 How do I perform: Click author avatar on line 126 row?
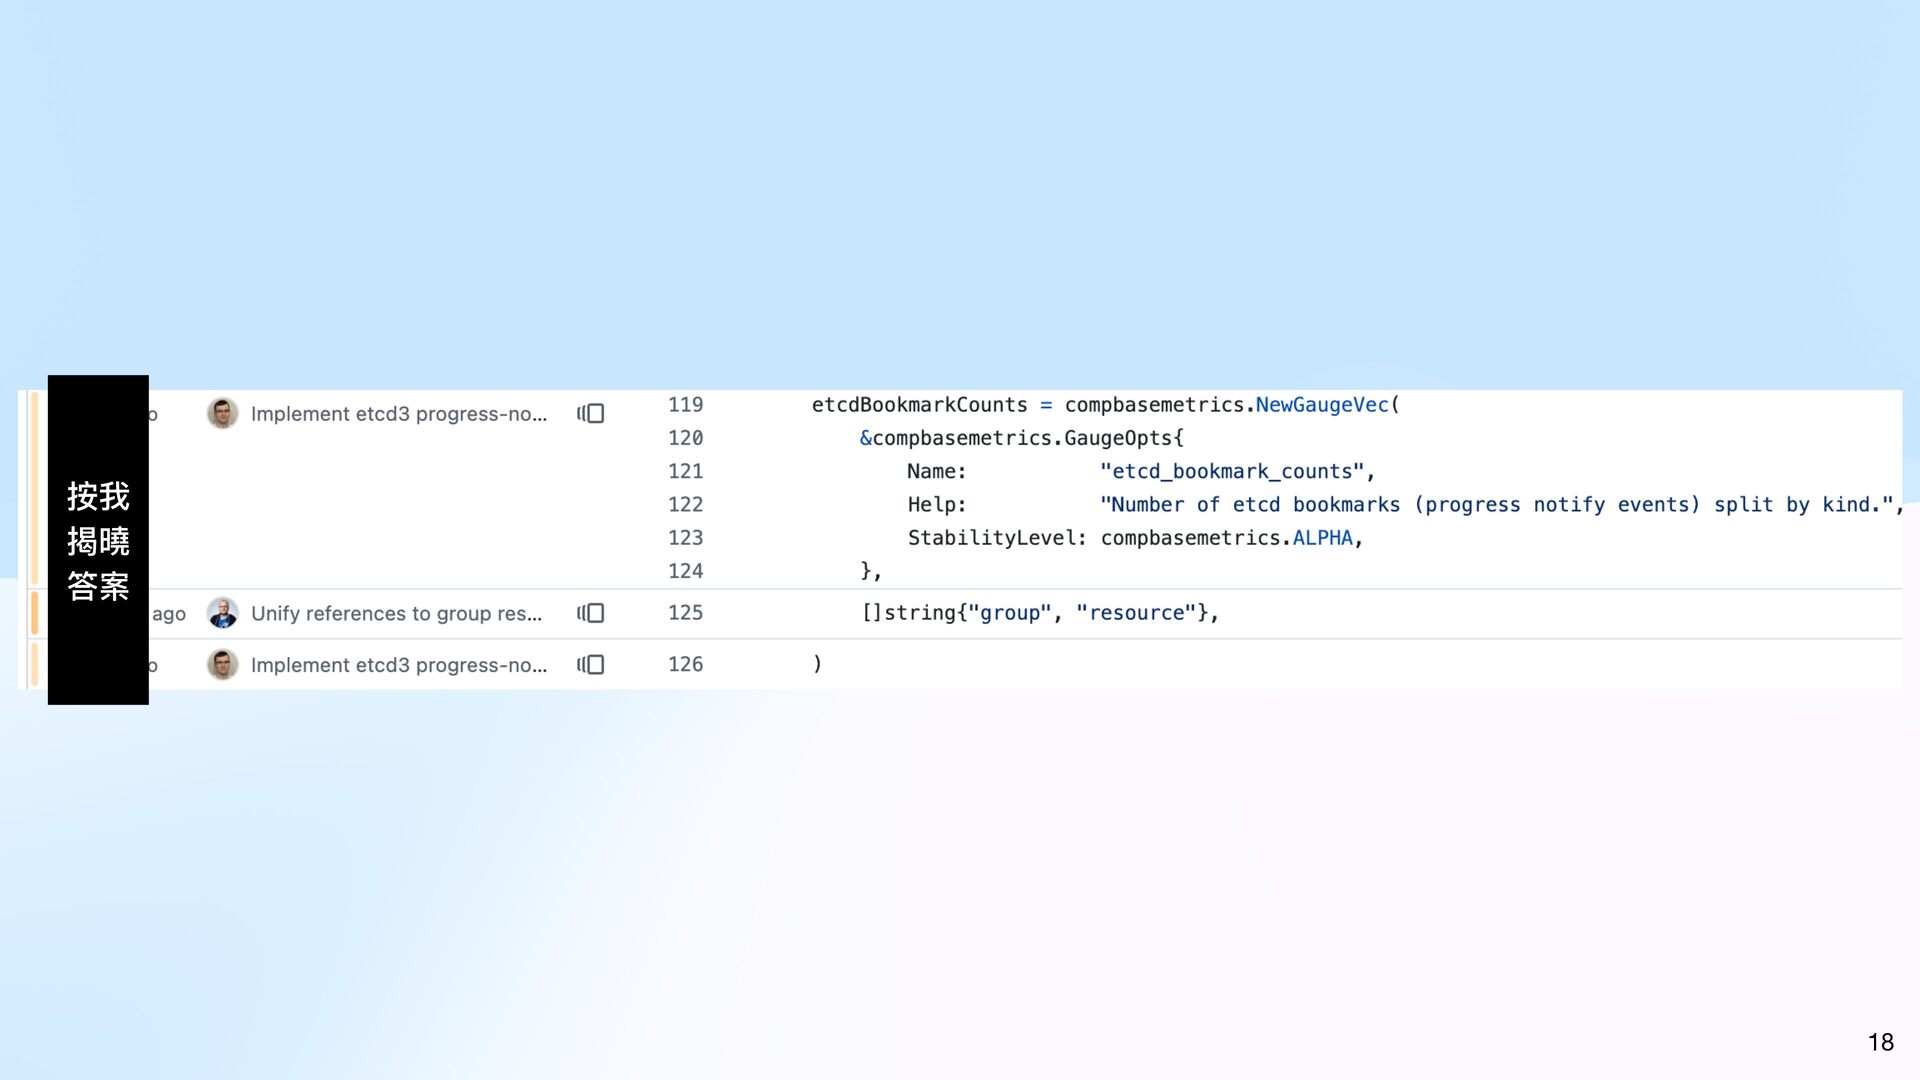click(222, 664)
